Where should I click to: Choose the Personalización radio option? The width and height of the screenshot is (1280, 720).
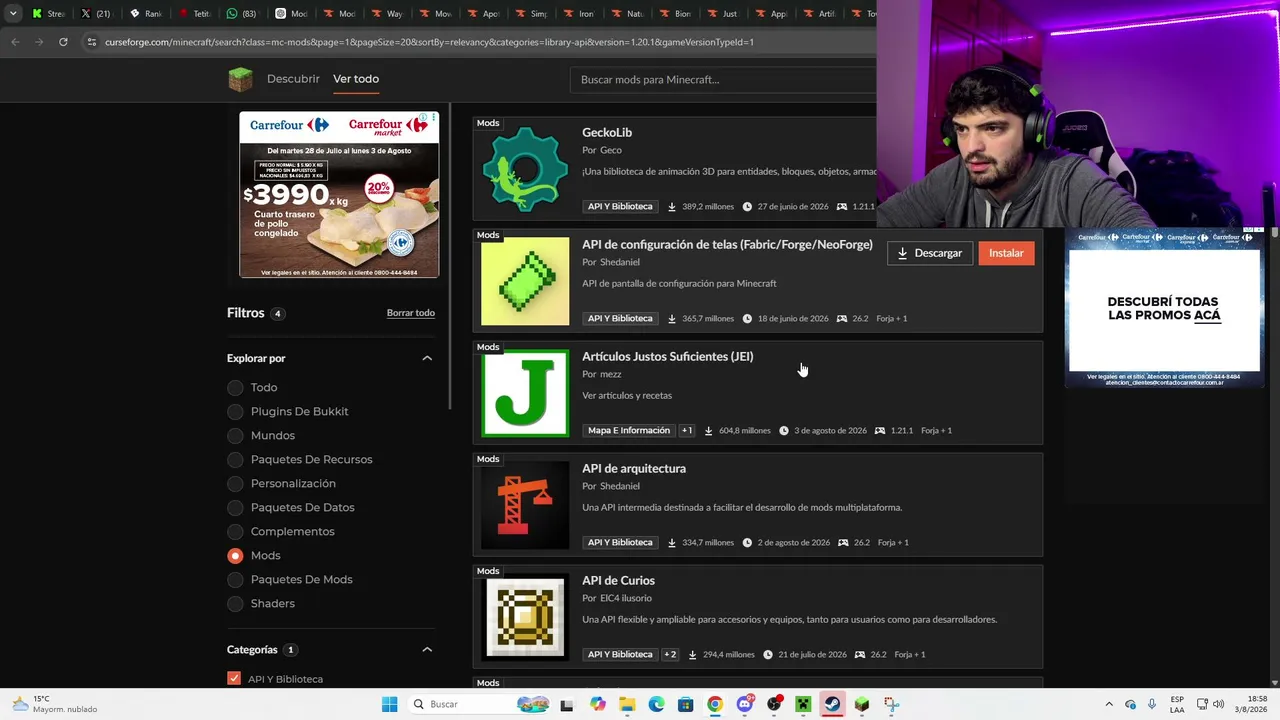[235, 483]
